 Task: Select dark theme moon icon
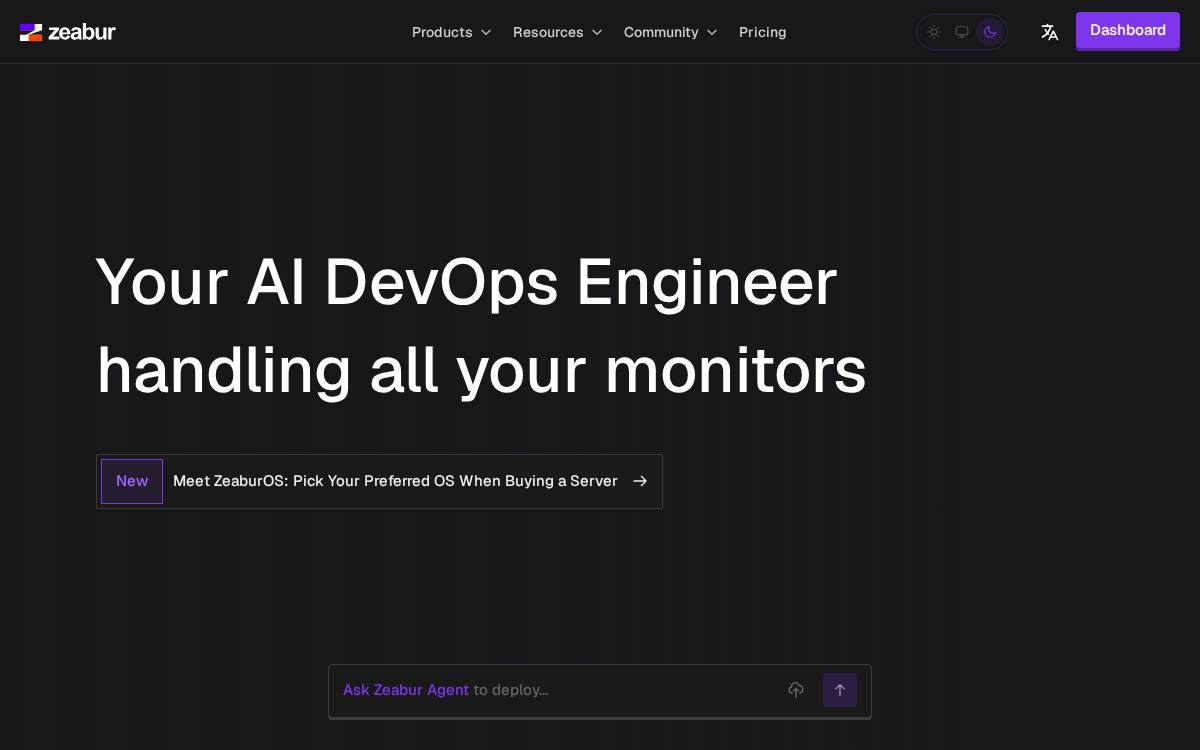point(990,32)
